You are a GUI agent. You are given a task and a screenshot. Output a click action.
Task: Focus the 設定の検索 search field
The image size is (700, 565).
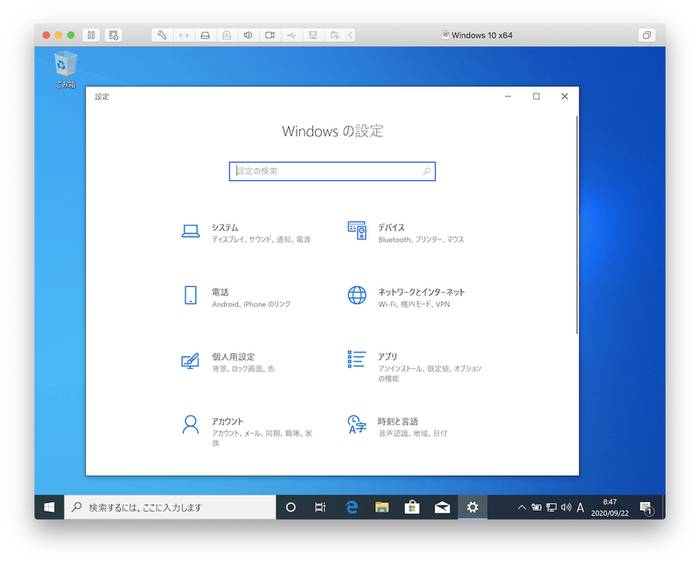point(332,171)
